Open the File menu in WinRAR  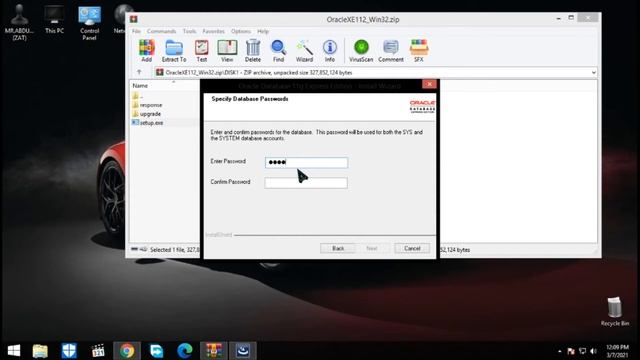click(x=136, y=31)
